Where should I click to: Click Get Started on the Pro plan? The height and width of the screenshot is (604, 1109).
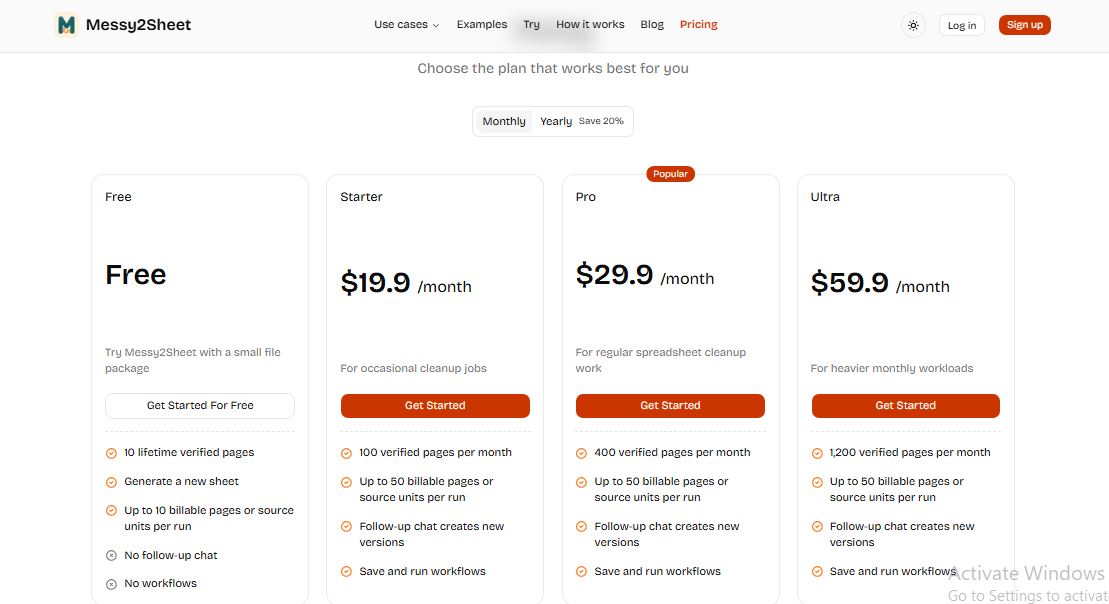(x=670, y=406)
